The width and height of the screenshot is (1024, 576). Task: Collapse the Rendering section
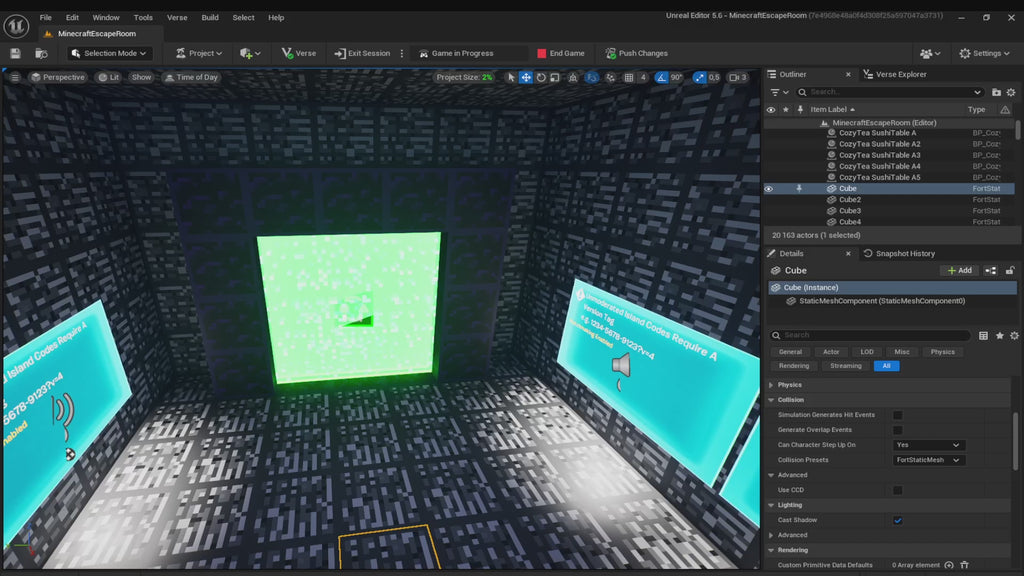click(x=771, y=550)
